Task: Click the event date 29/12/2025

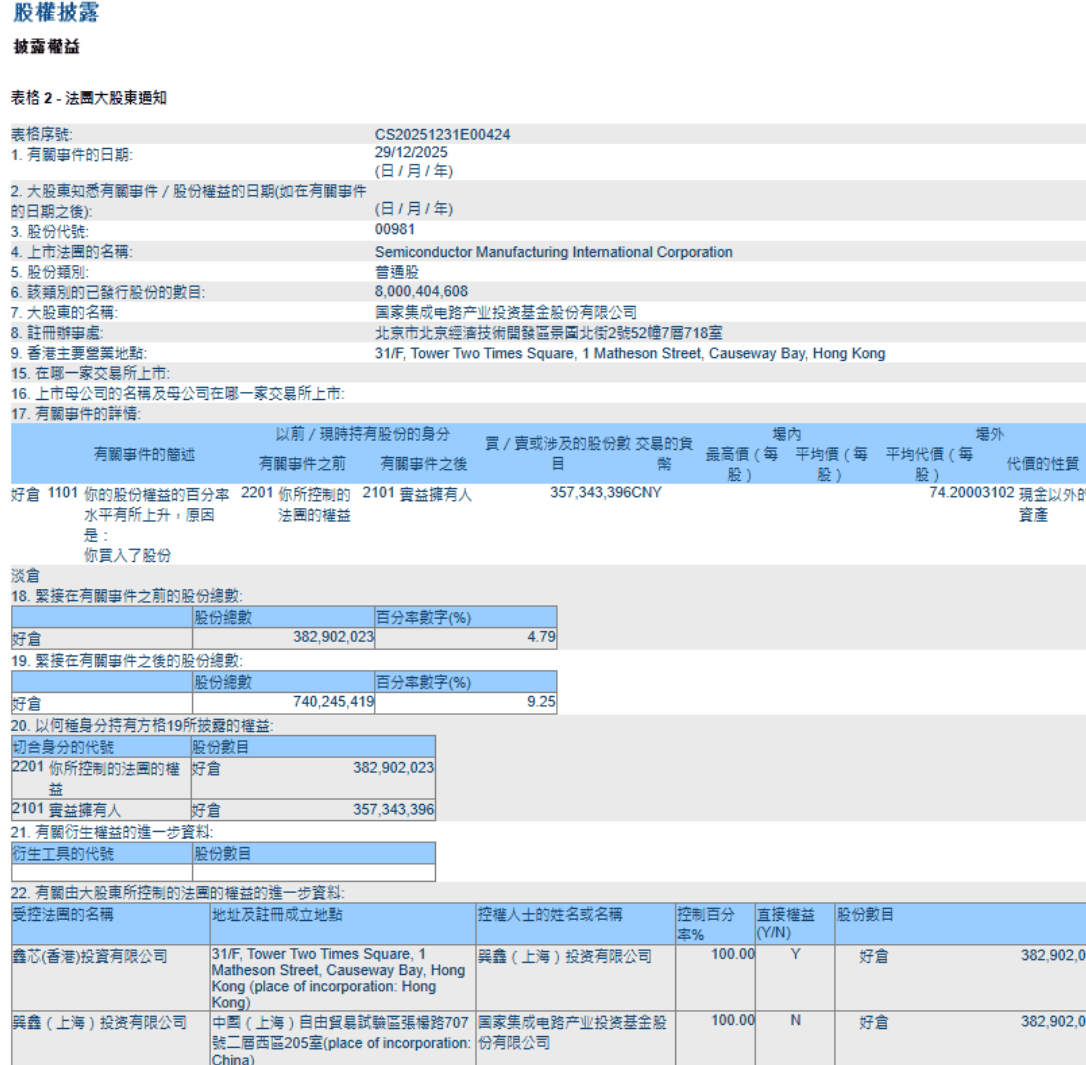Action: [411, 152]
